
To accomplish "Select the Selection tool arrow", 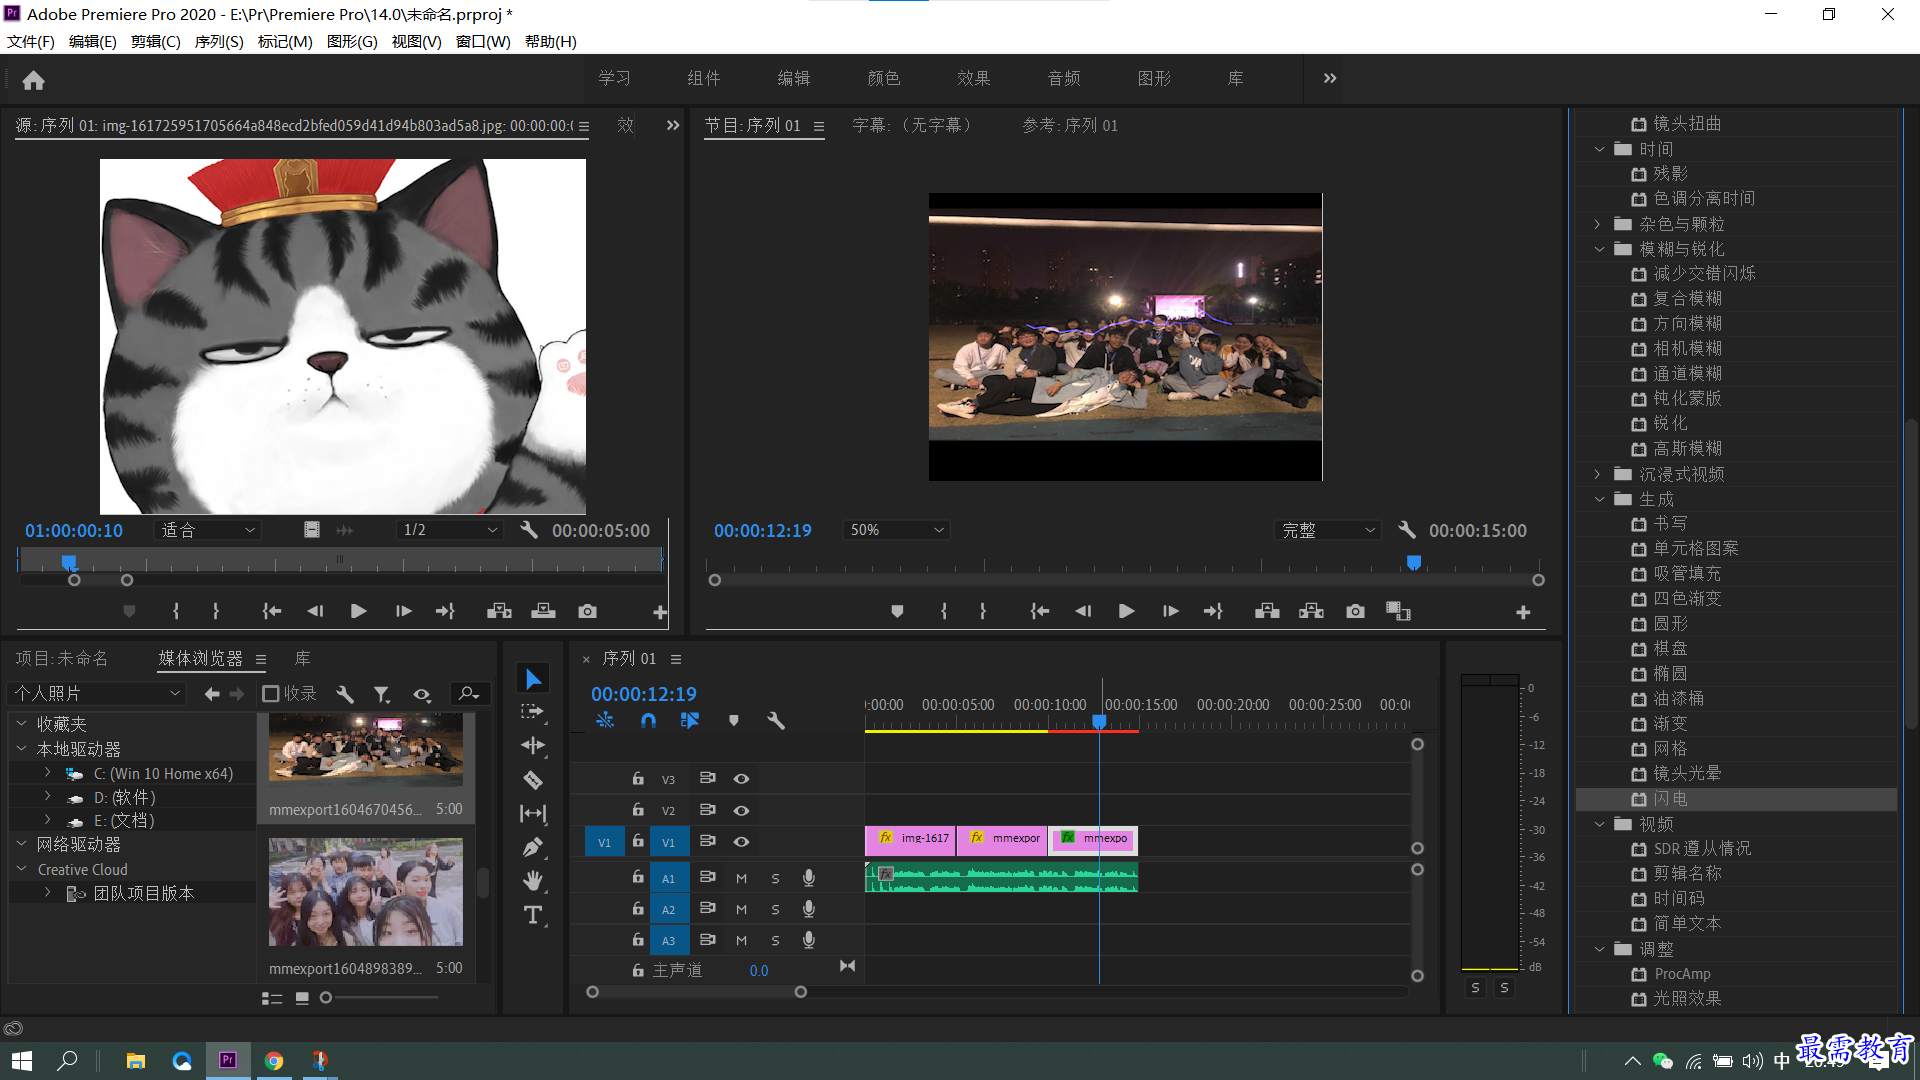I will pos(533,679).
